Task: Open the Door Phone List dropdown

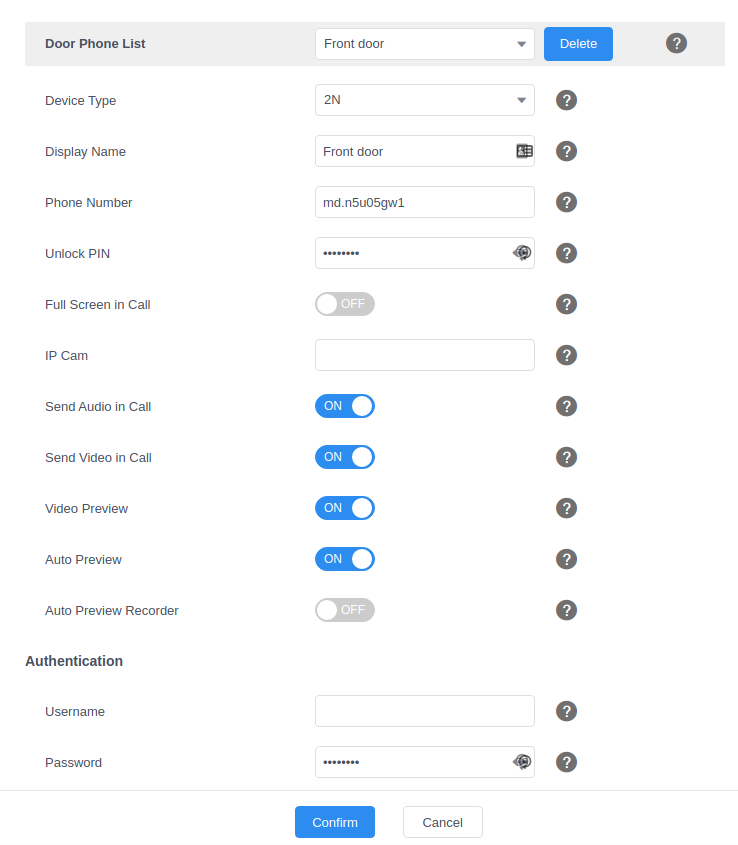Action: coord(424,44)
